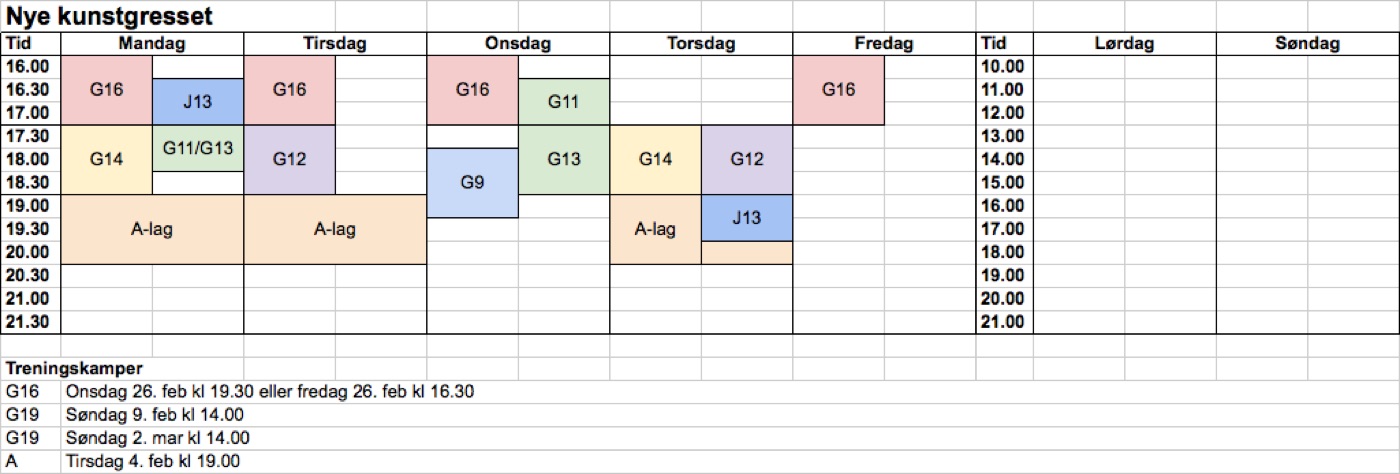
Task: Select the pink G16 block on Friday
Action: [x=838, y=90]
